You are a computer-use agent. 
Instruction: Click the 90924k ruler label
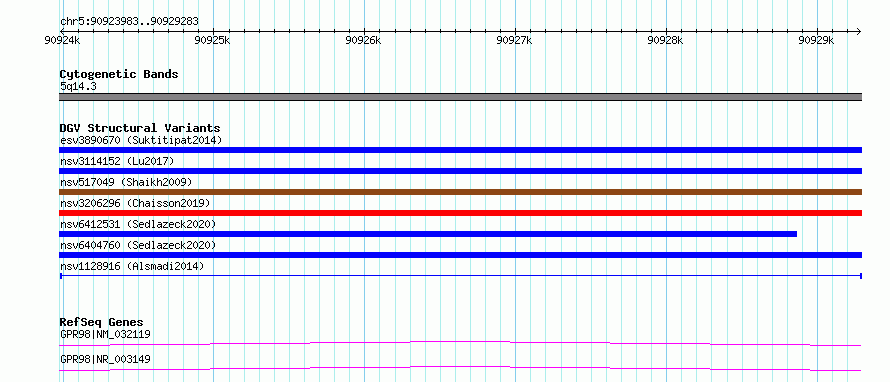(x=61, y=40)
